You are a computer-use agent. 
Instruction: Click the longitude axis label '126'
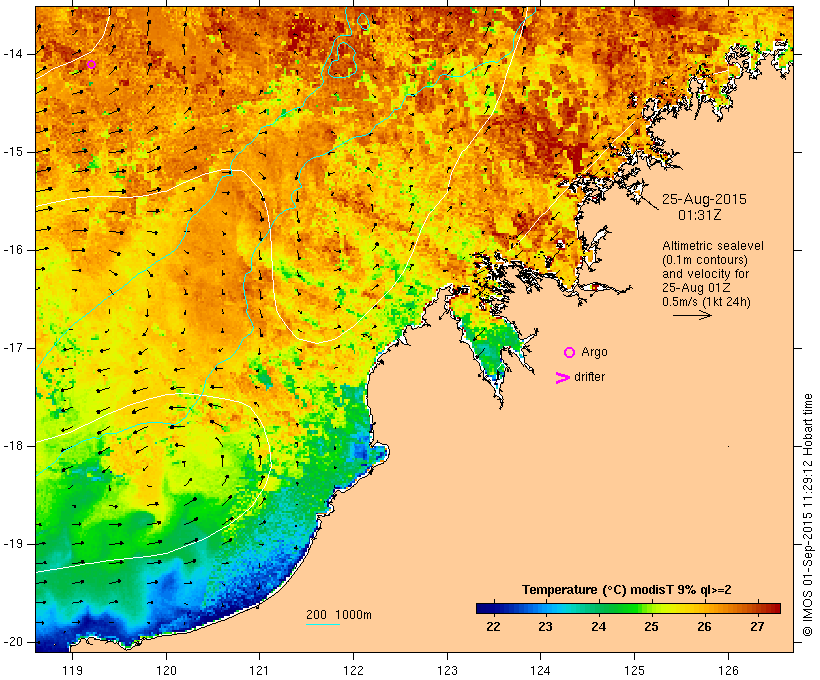coord(728,670)
